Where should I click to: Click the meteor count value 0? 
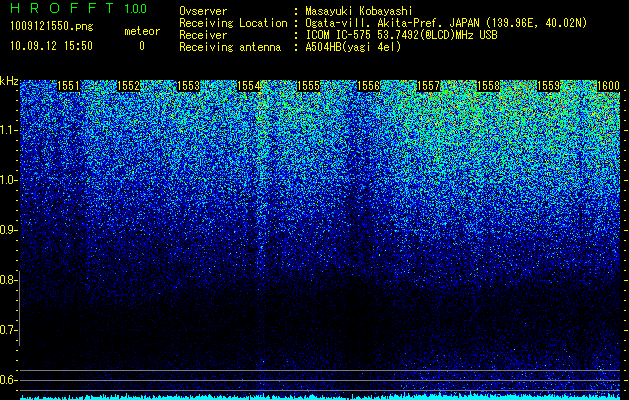(x=142, y=46)
